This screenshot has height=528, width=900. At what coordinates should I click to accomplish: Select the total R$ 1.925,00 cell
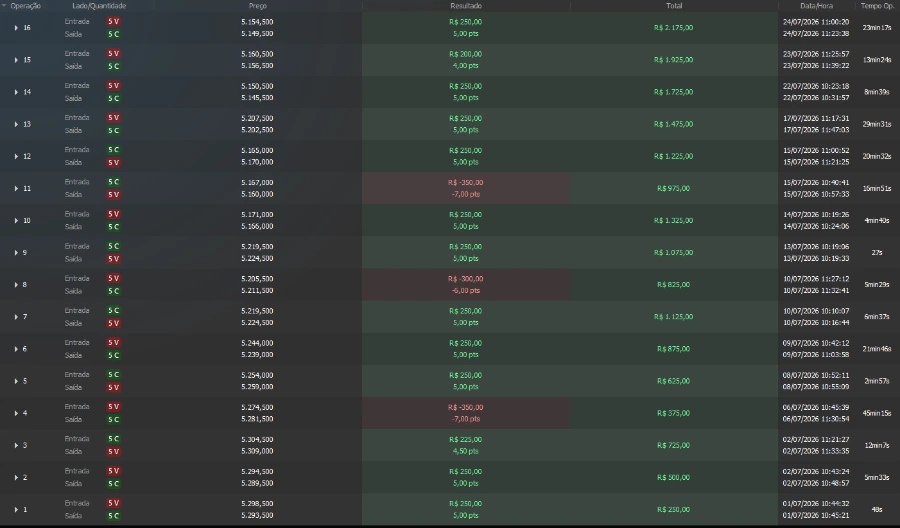click(x=673, y=60)
